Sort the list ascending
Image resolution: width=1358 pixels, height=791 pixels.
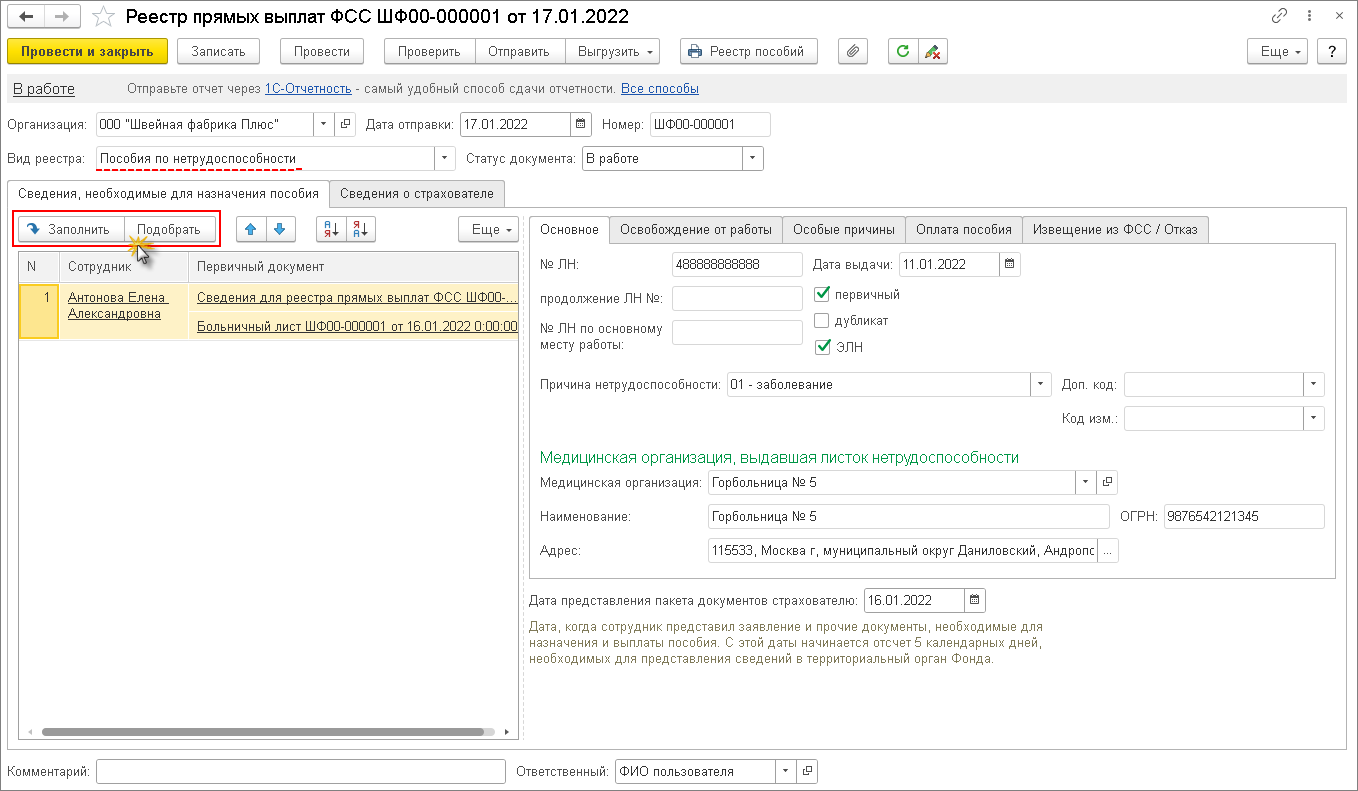(331, 229)
